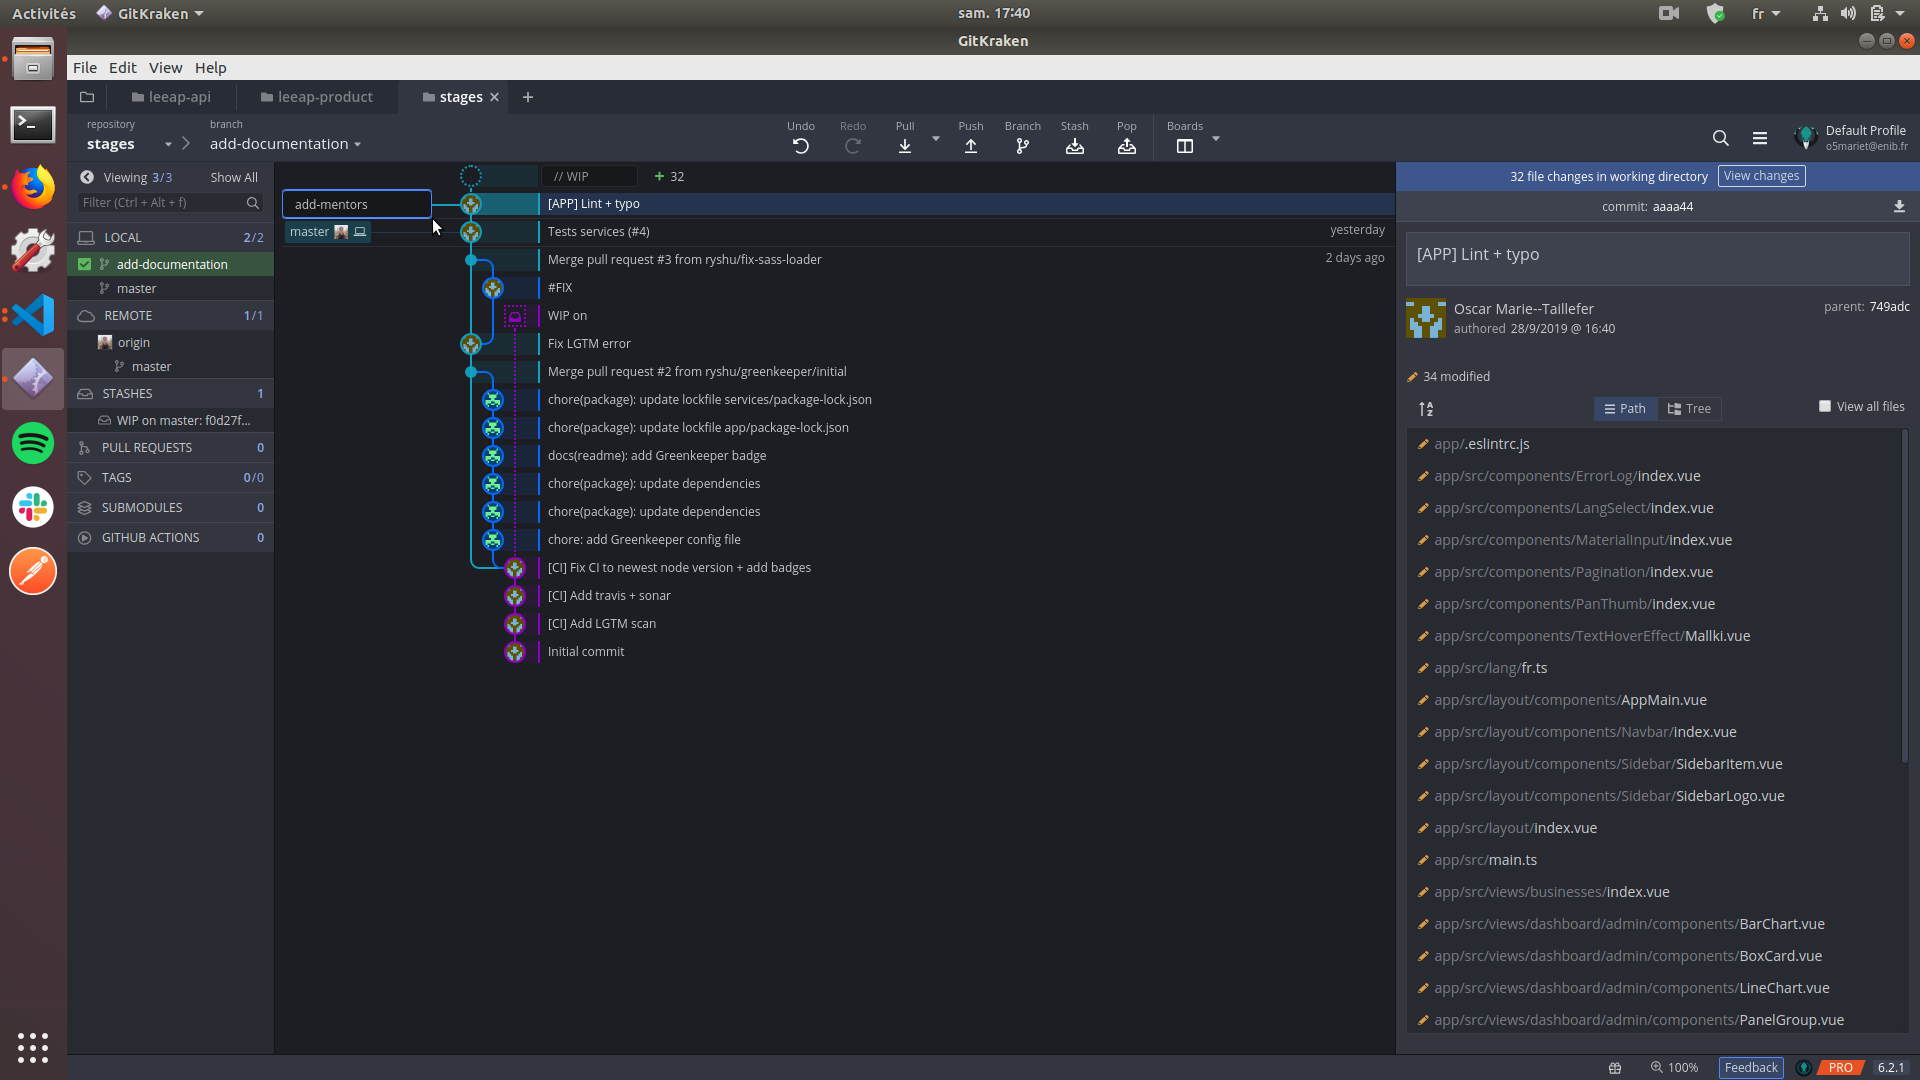Click the Redo toolbar icon
The height and width of the screenshot is (1080, 1920).
(853, 146)
